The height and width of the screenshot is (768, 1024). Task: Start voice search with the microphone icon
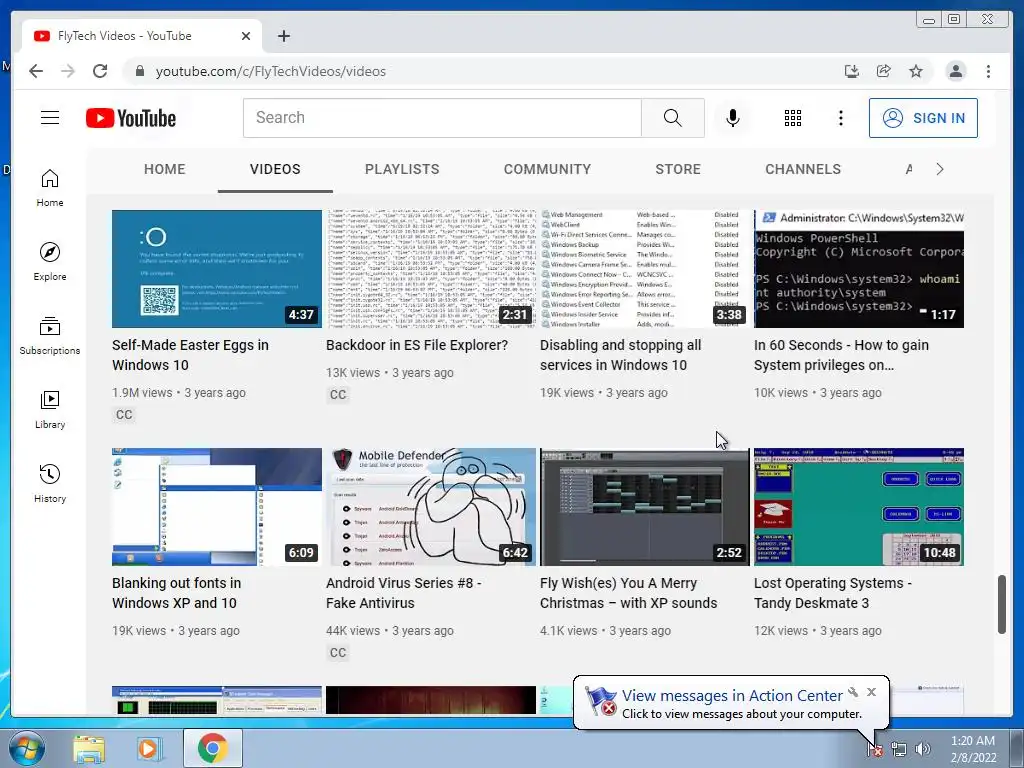733,118
